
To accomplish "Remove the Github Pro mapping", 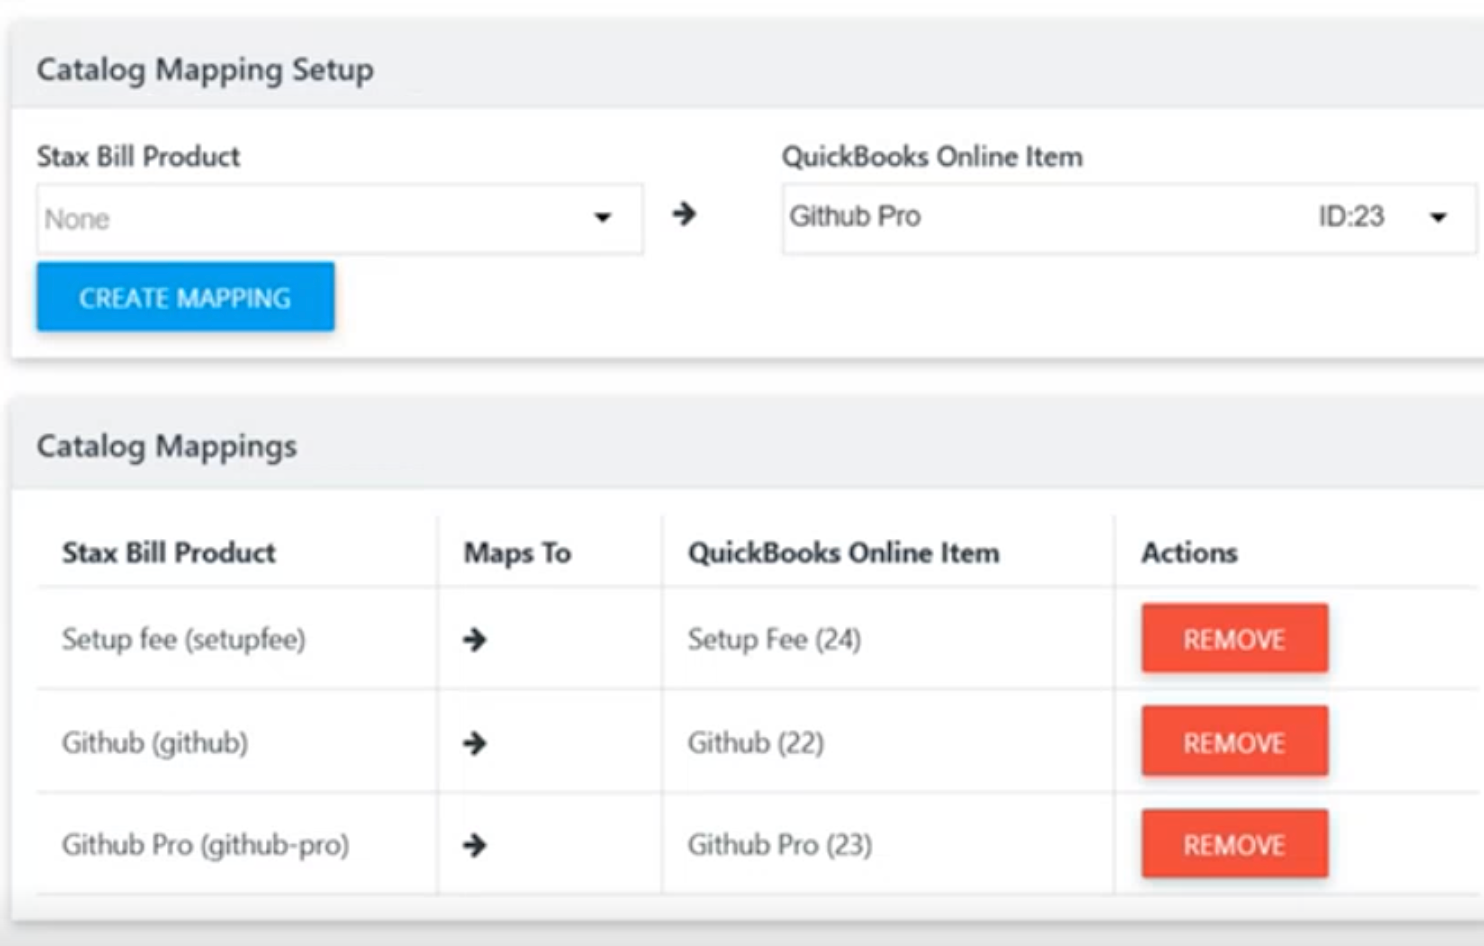I will [1235, 844].
